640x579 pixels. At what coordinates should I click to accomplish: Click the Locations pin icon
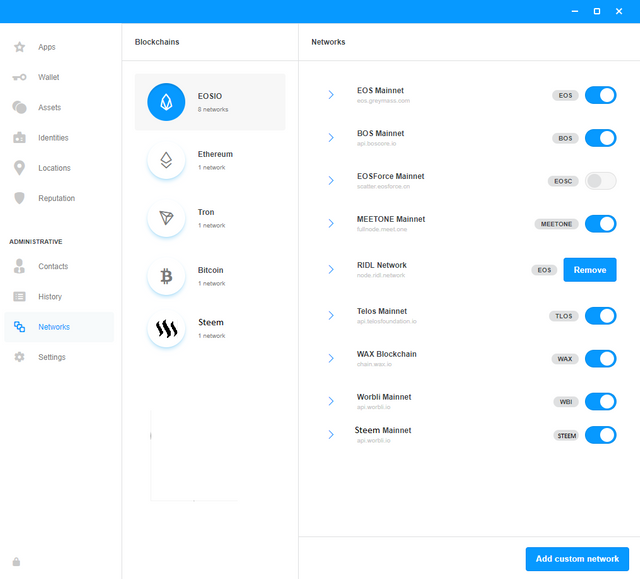coord(19,168)
